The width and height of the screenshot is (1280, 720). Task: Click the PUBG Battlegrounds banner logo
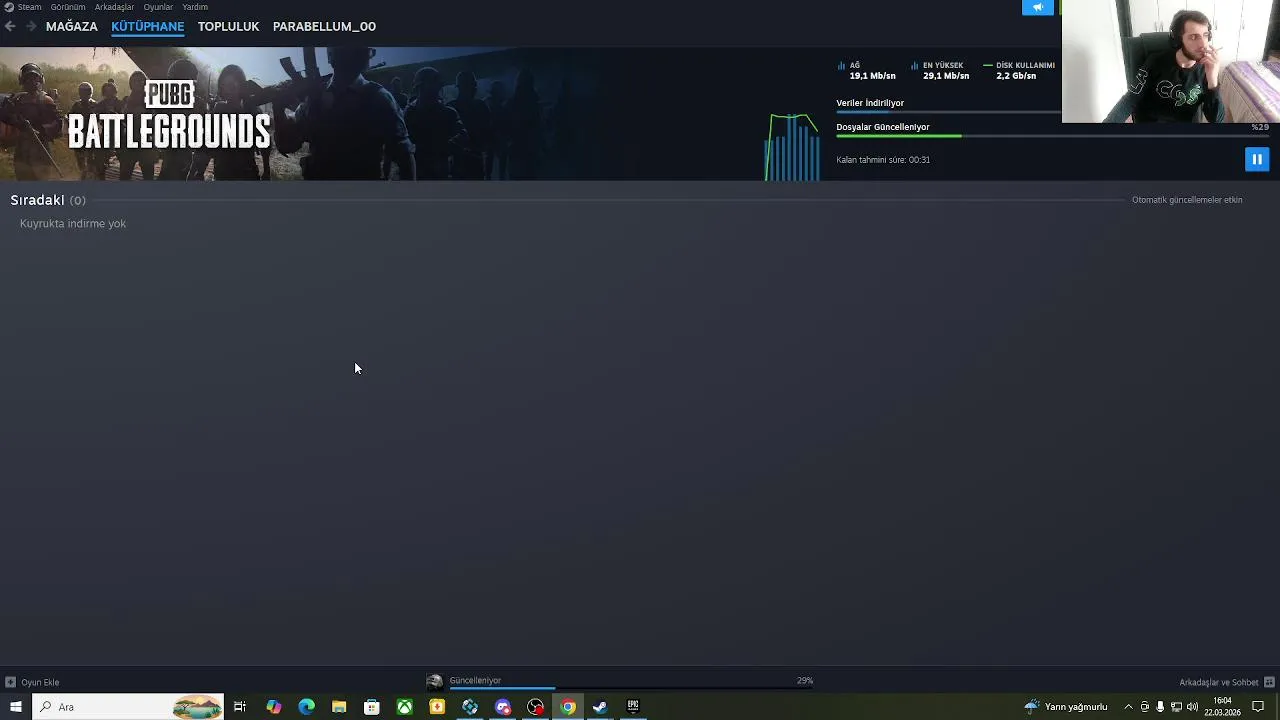[169, 116]
